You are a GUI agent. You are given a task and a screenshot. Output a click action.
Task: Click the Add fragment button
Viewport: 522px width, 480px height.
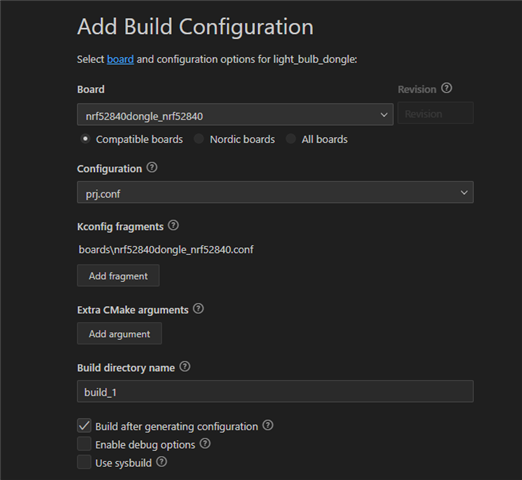pos(118,276)
